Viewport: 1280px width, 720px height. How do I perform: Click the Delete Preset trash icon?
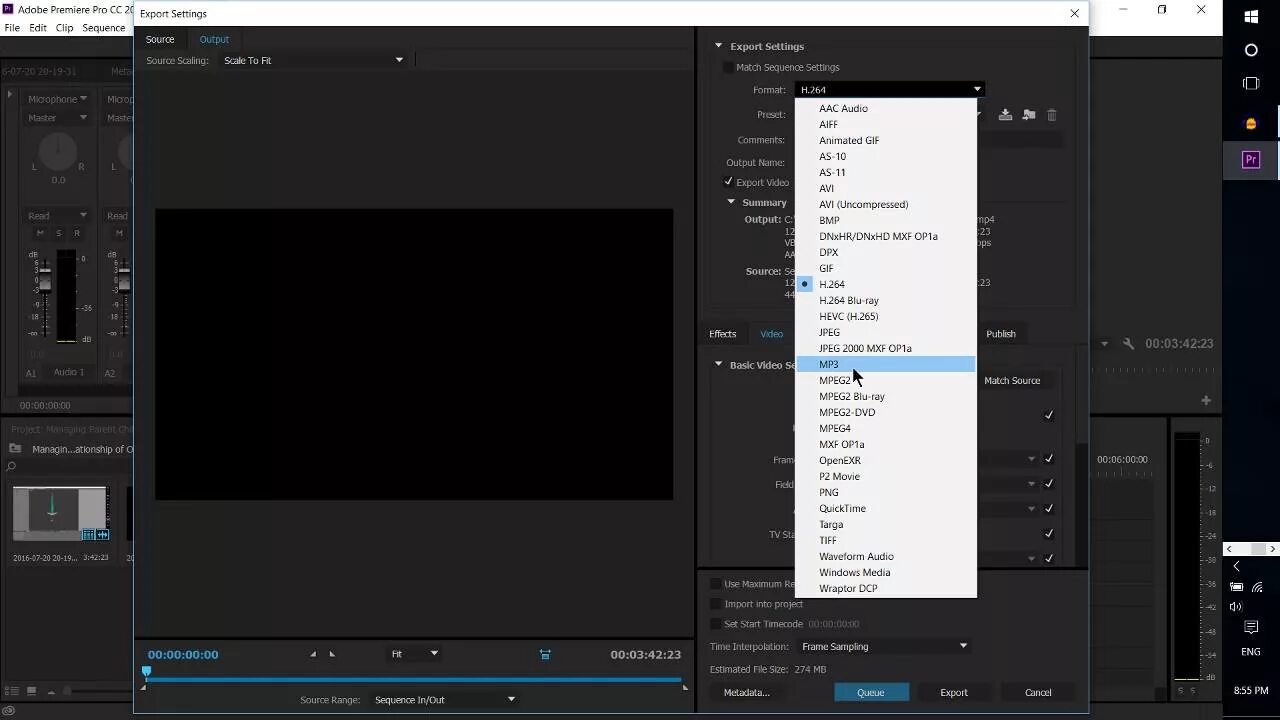tap(1051, 115)
